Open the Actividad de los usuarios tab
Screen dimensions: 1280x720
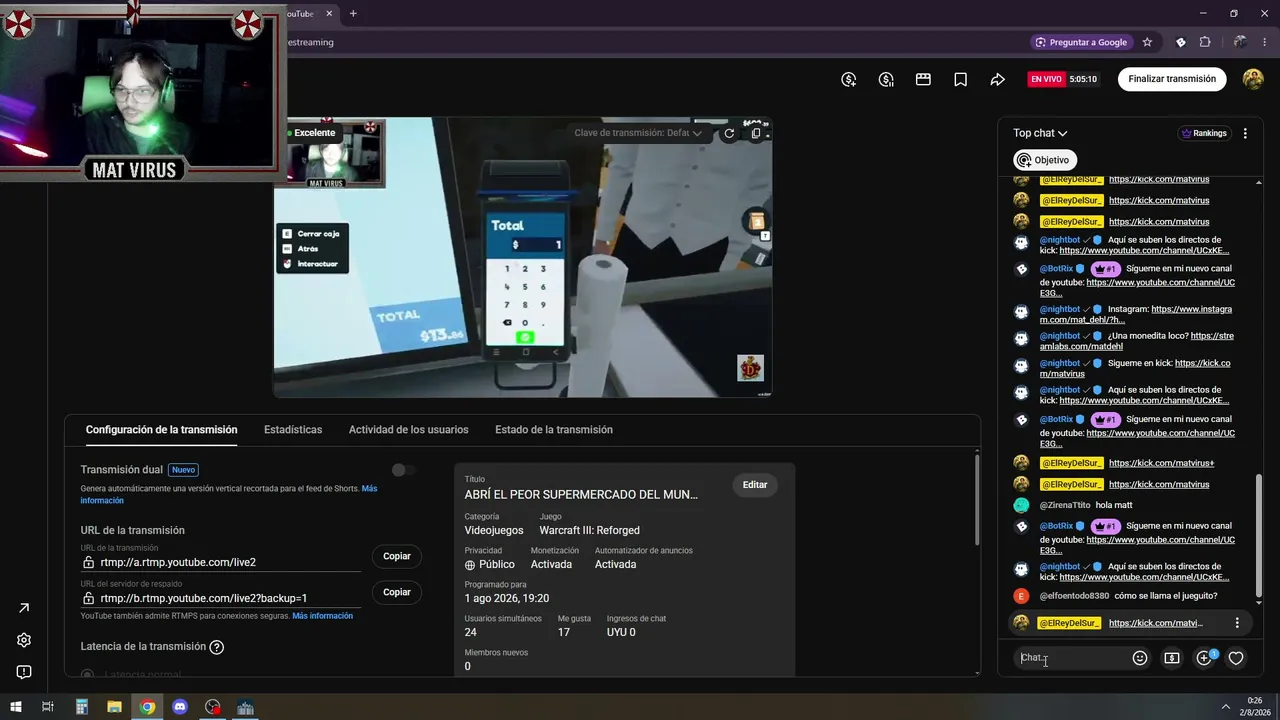(408, 430)
